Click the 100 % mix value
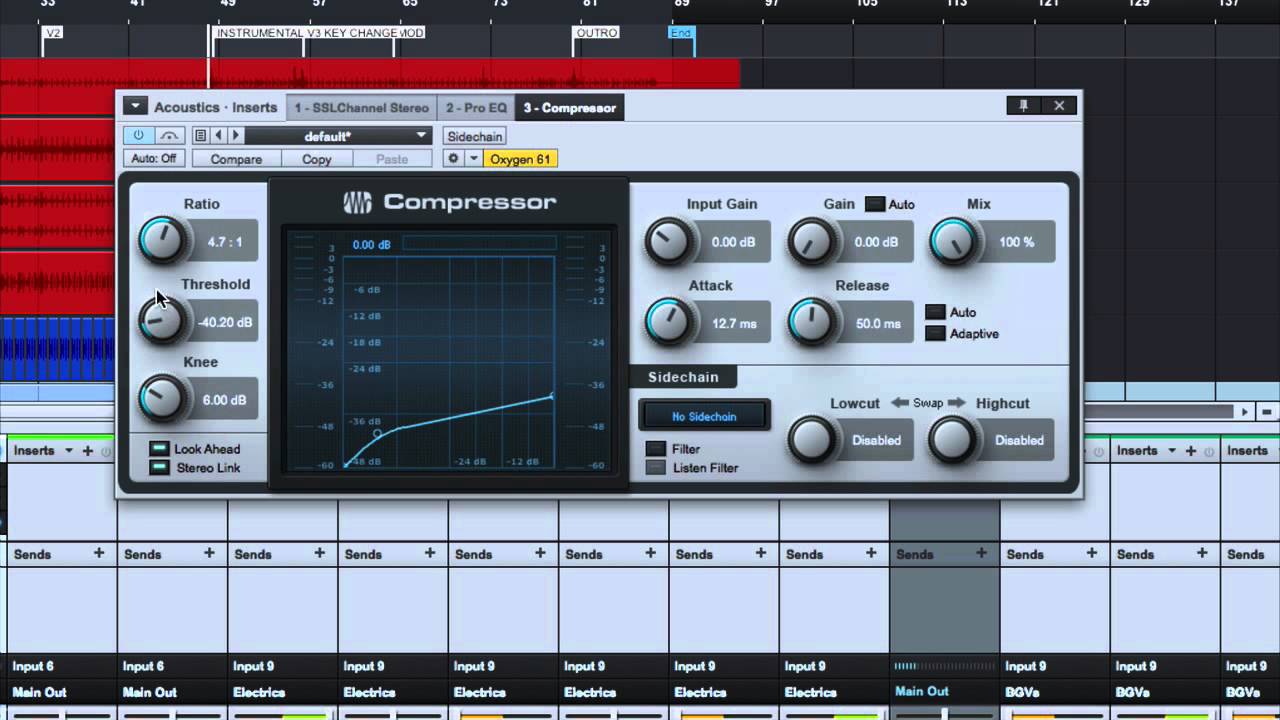1280x720 pixels. coord(1017,242)
